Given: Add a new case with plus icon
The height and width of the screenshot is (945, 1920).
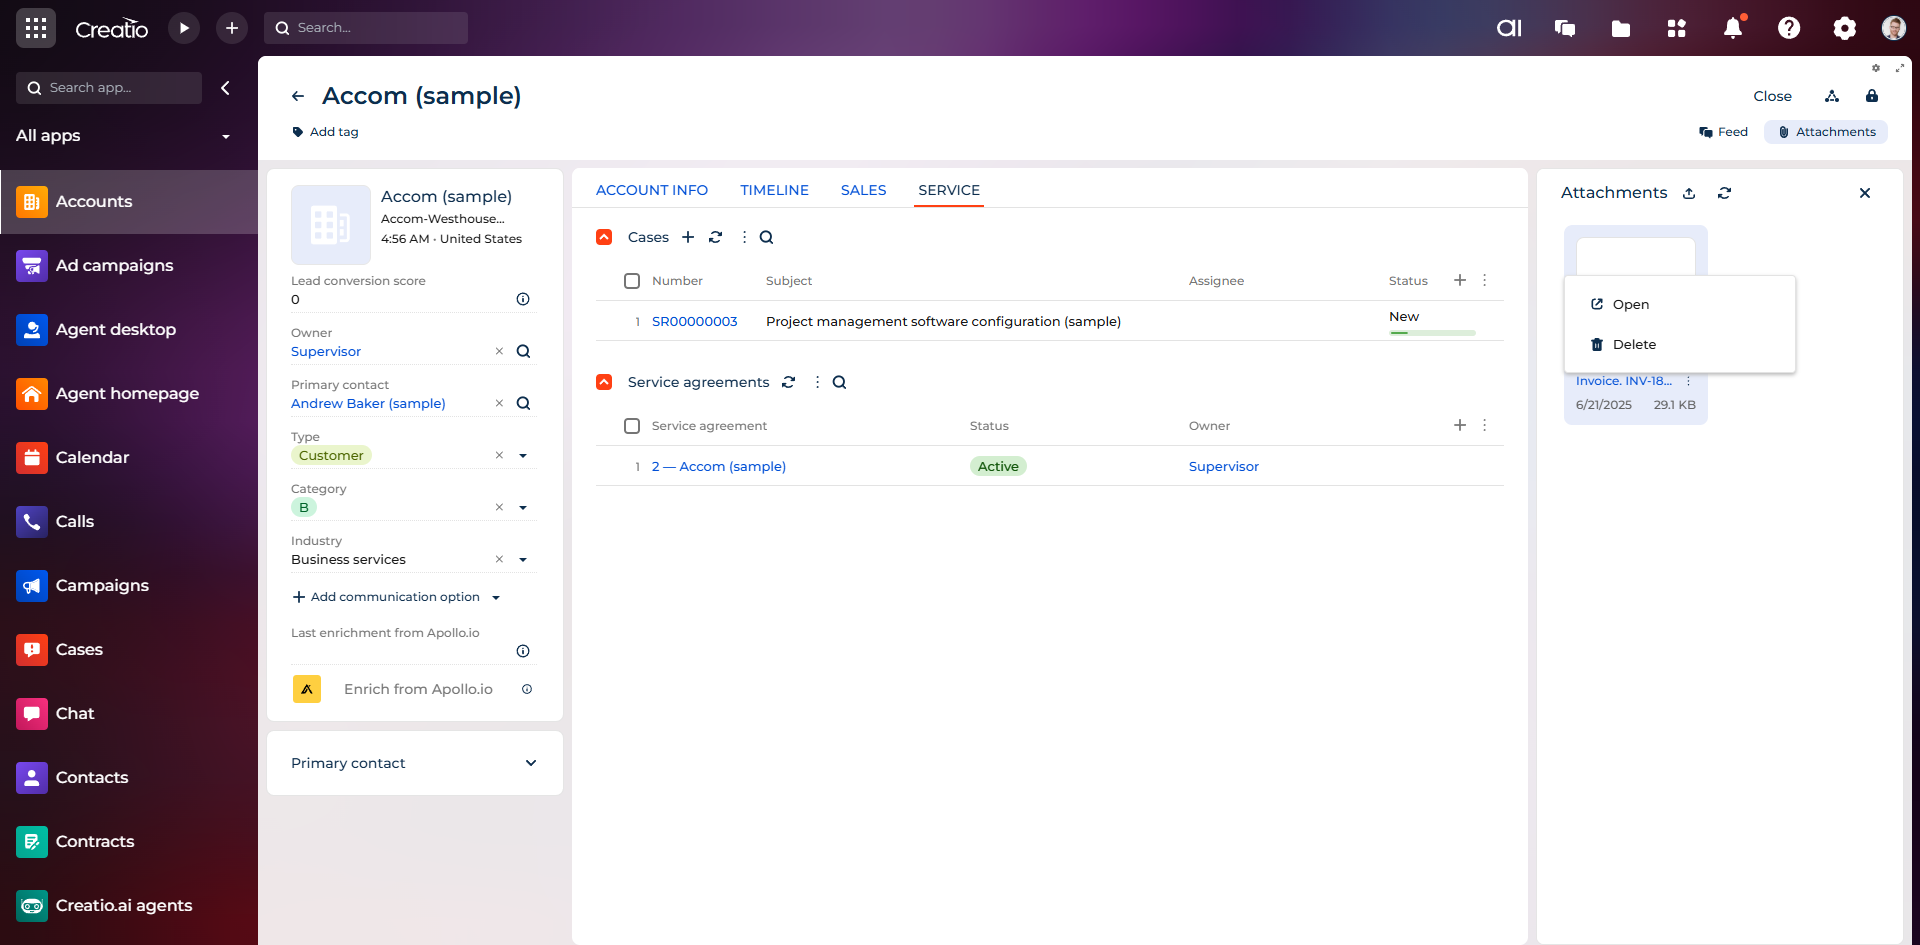Looking at the screenshot, I should [x=688, y=237].
